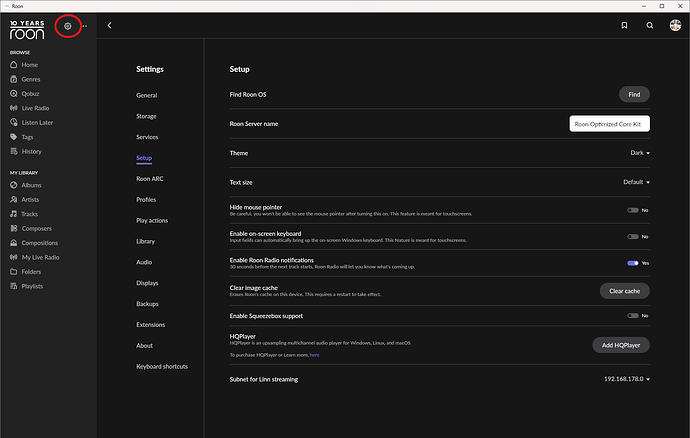Select Roon ARC settings tab

pos(150,179)
